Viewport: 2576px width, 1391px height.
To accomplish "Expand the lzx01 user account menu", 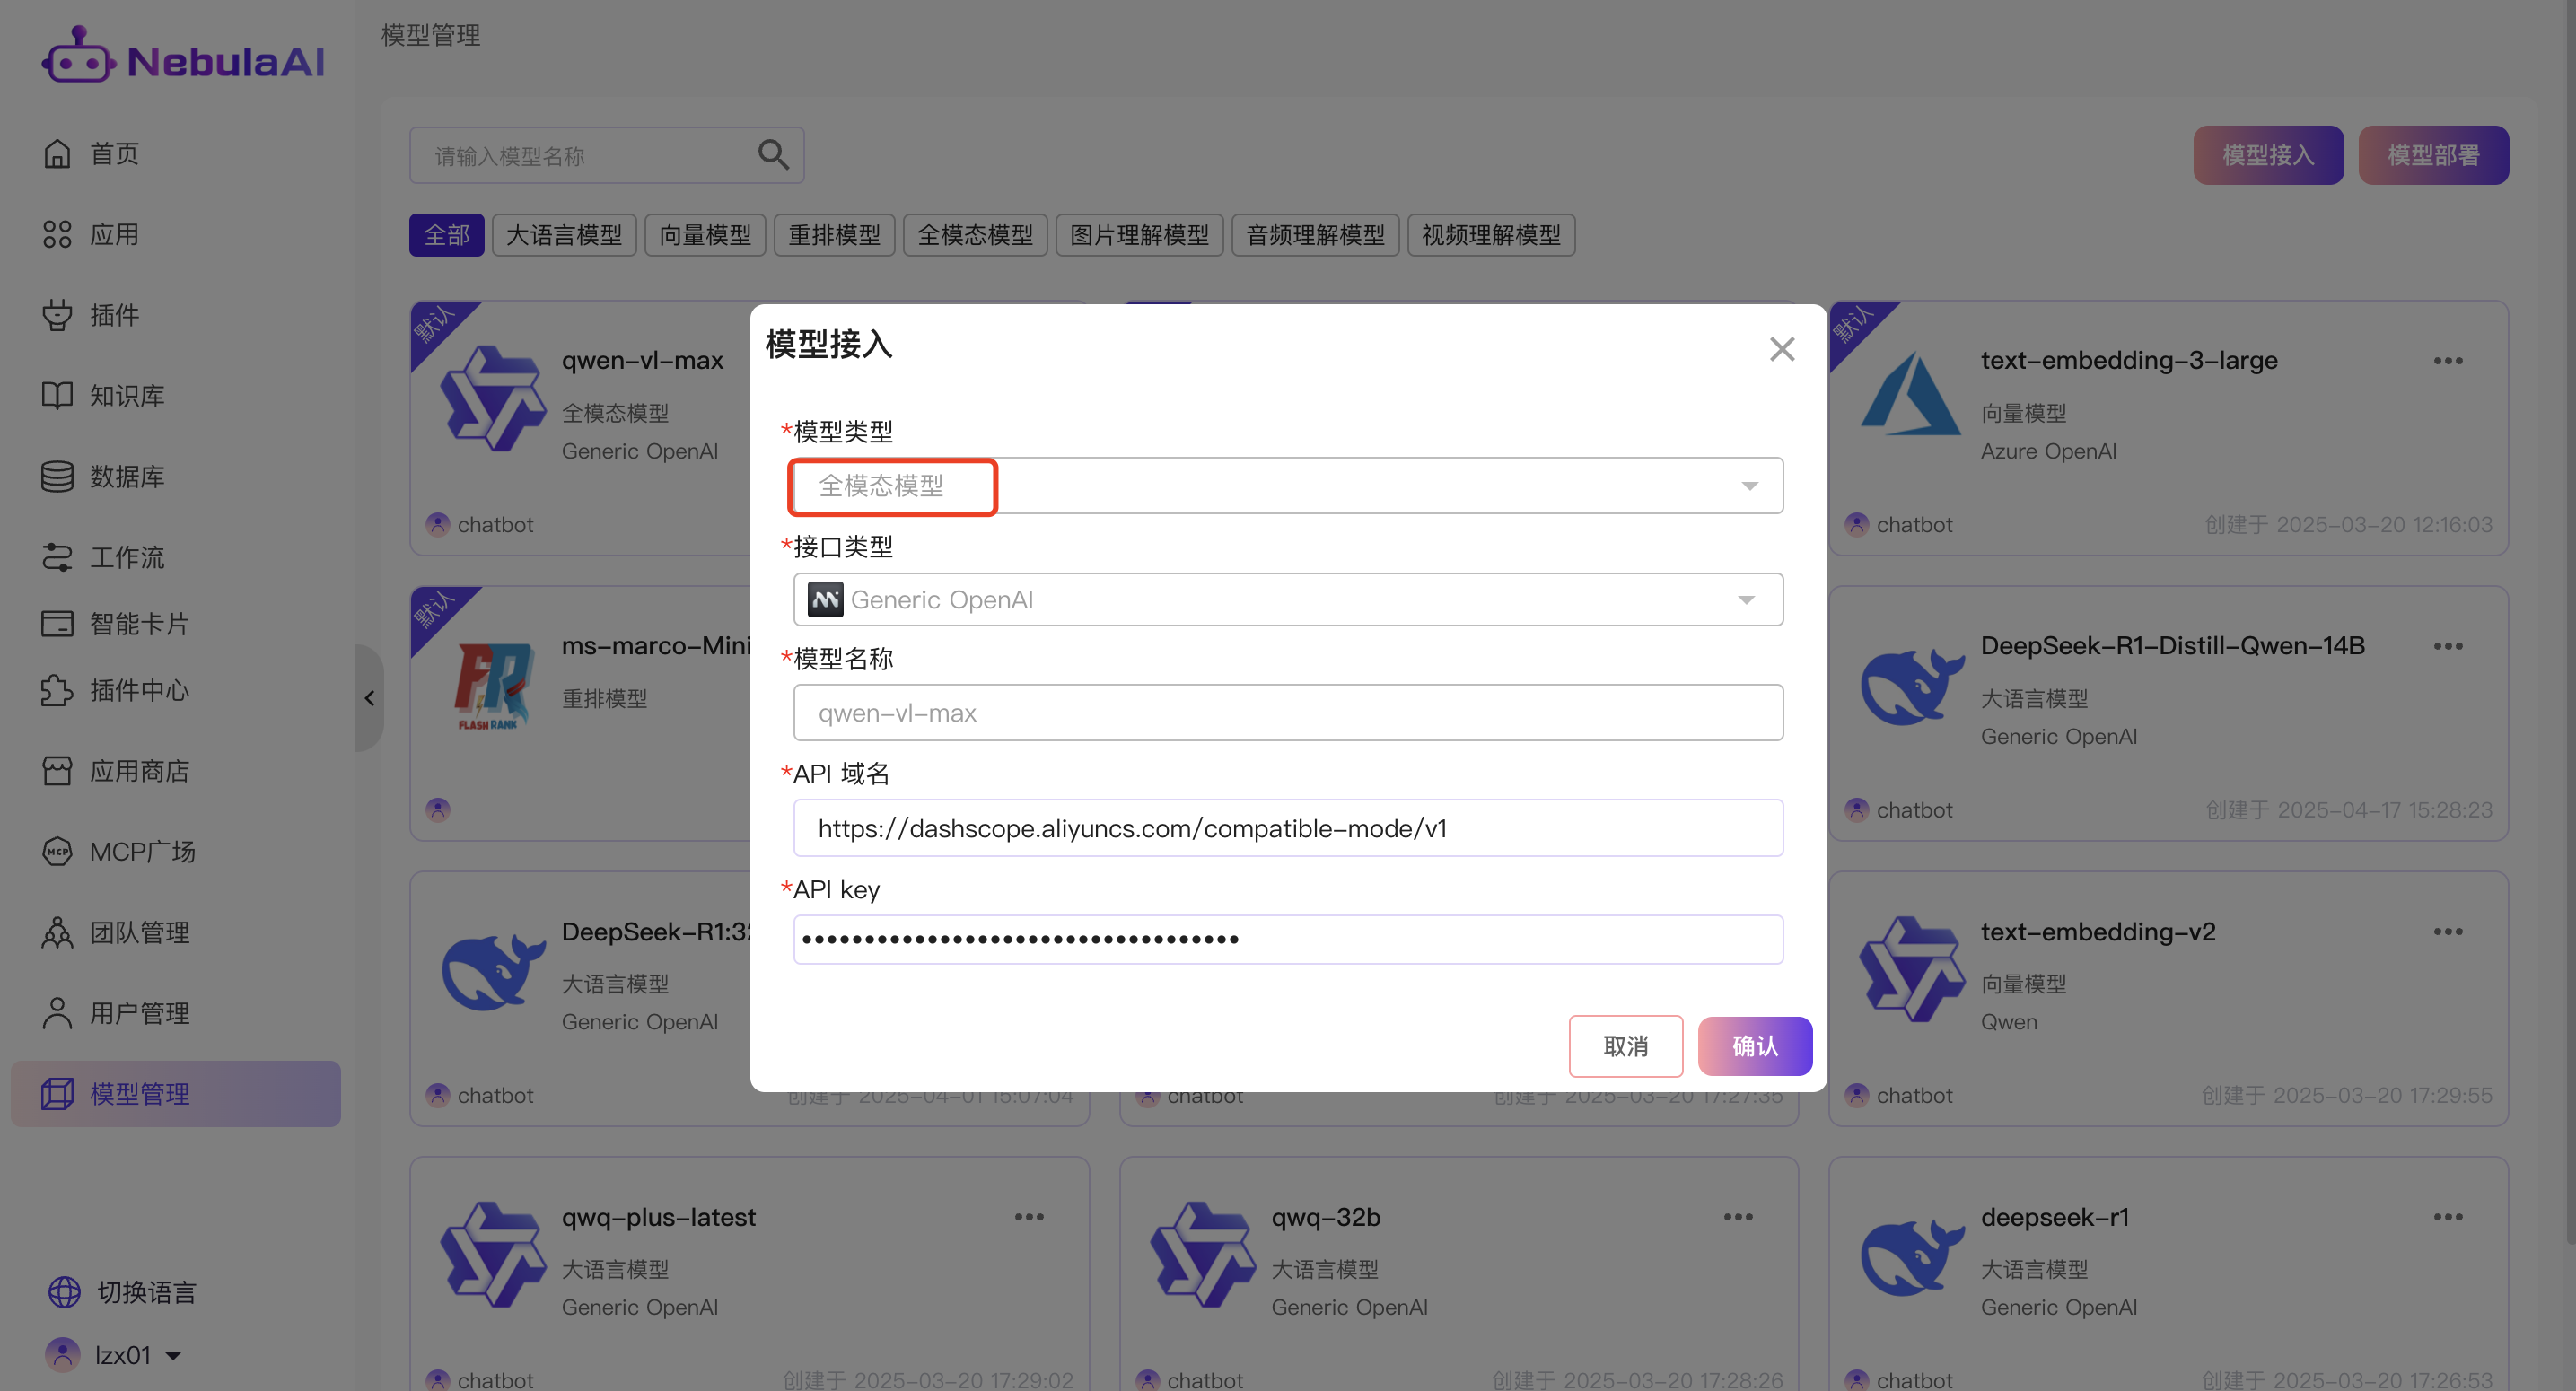I will (172, 1356).
